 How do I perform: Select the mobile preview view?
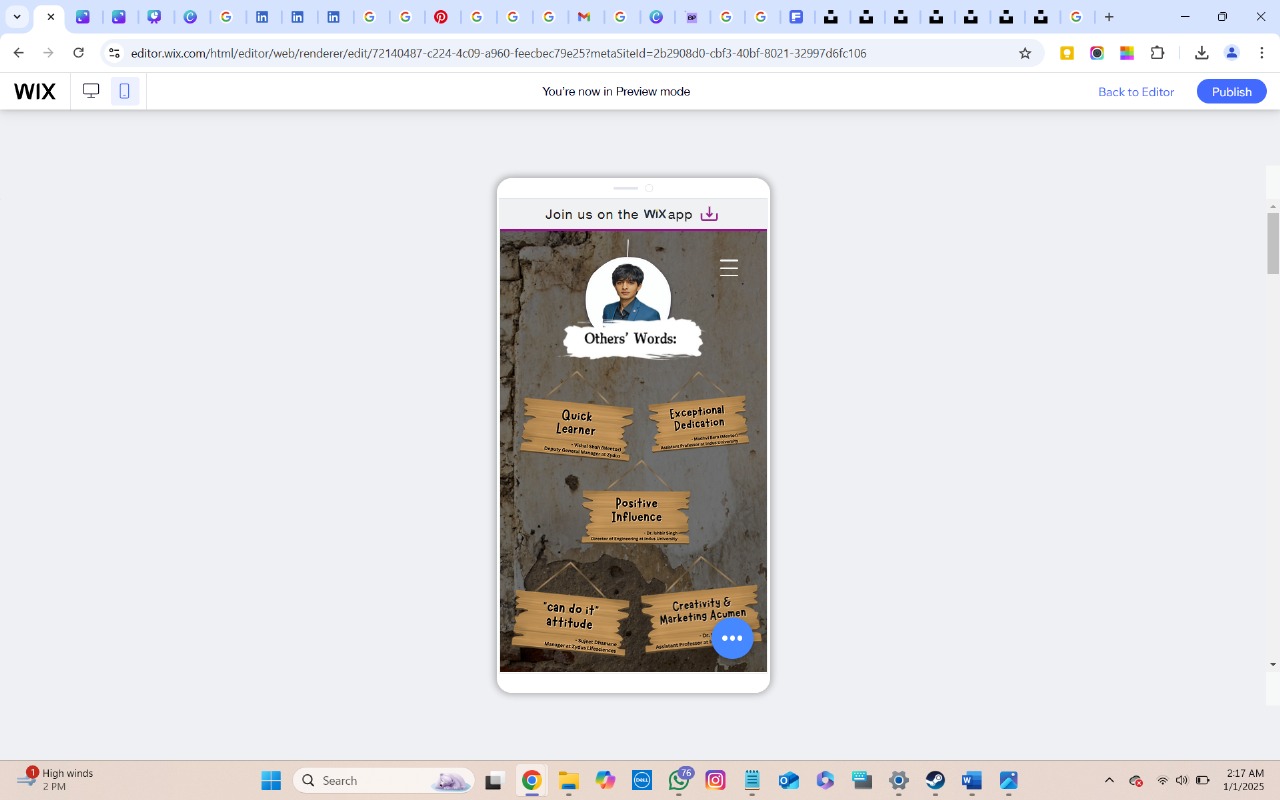(124, 91)
